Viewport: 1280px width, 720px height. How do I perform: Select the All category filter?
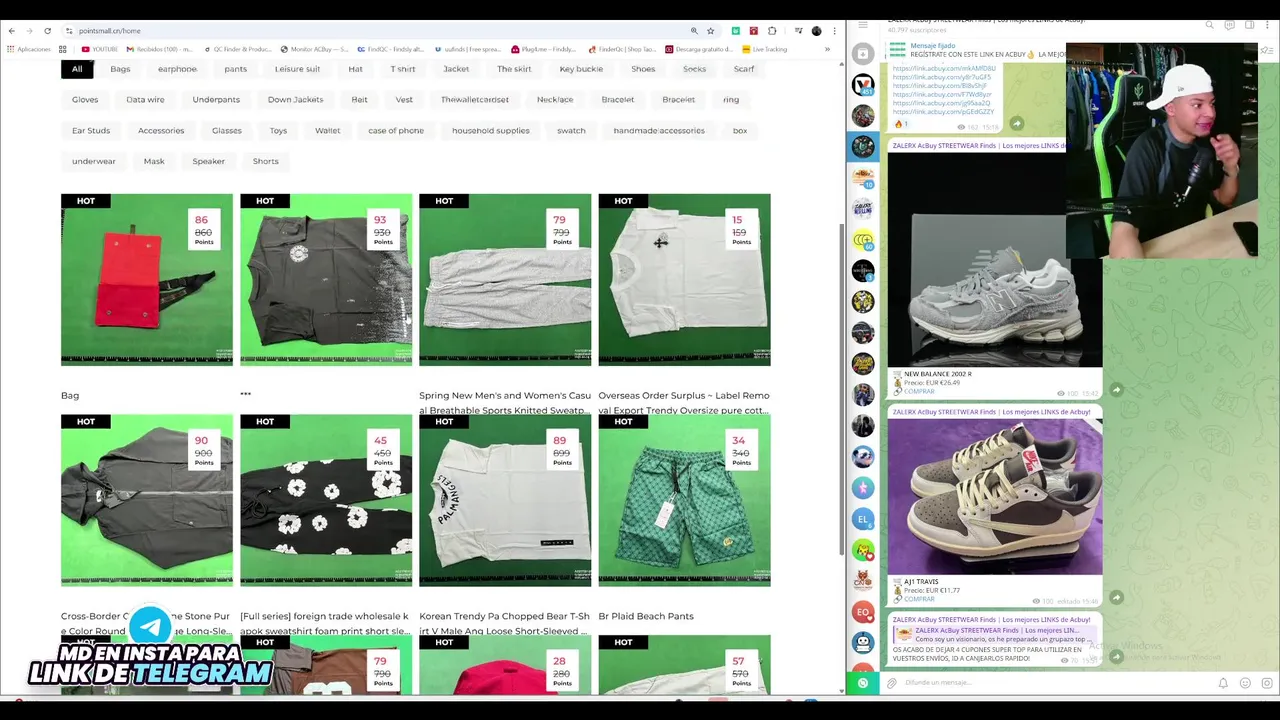tap(77, 69)
